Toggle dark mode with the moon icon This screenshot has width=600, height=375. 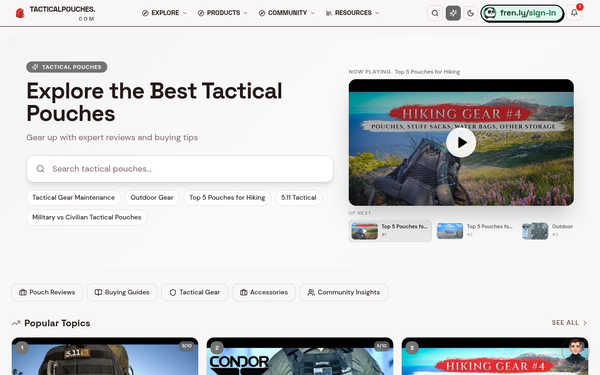[x=470, y=13]
